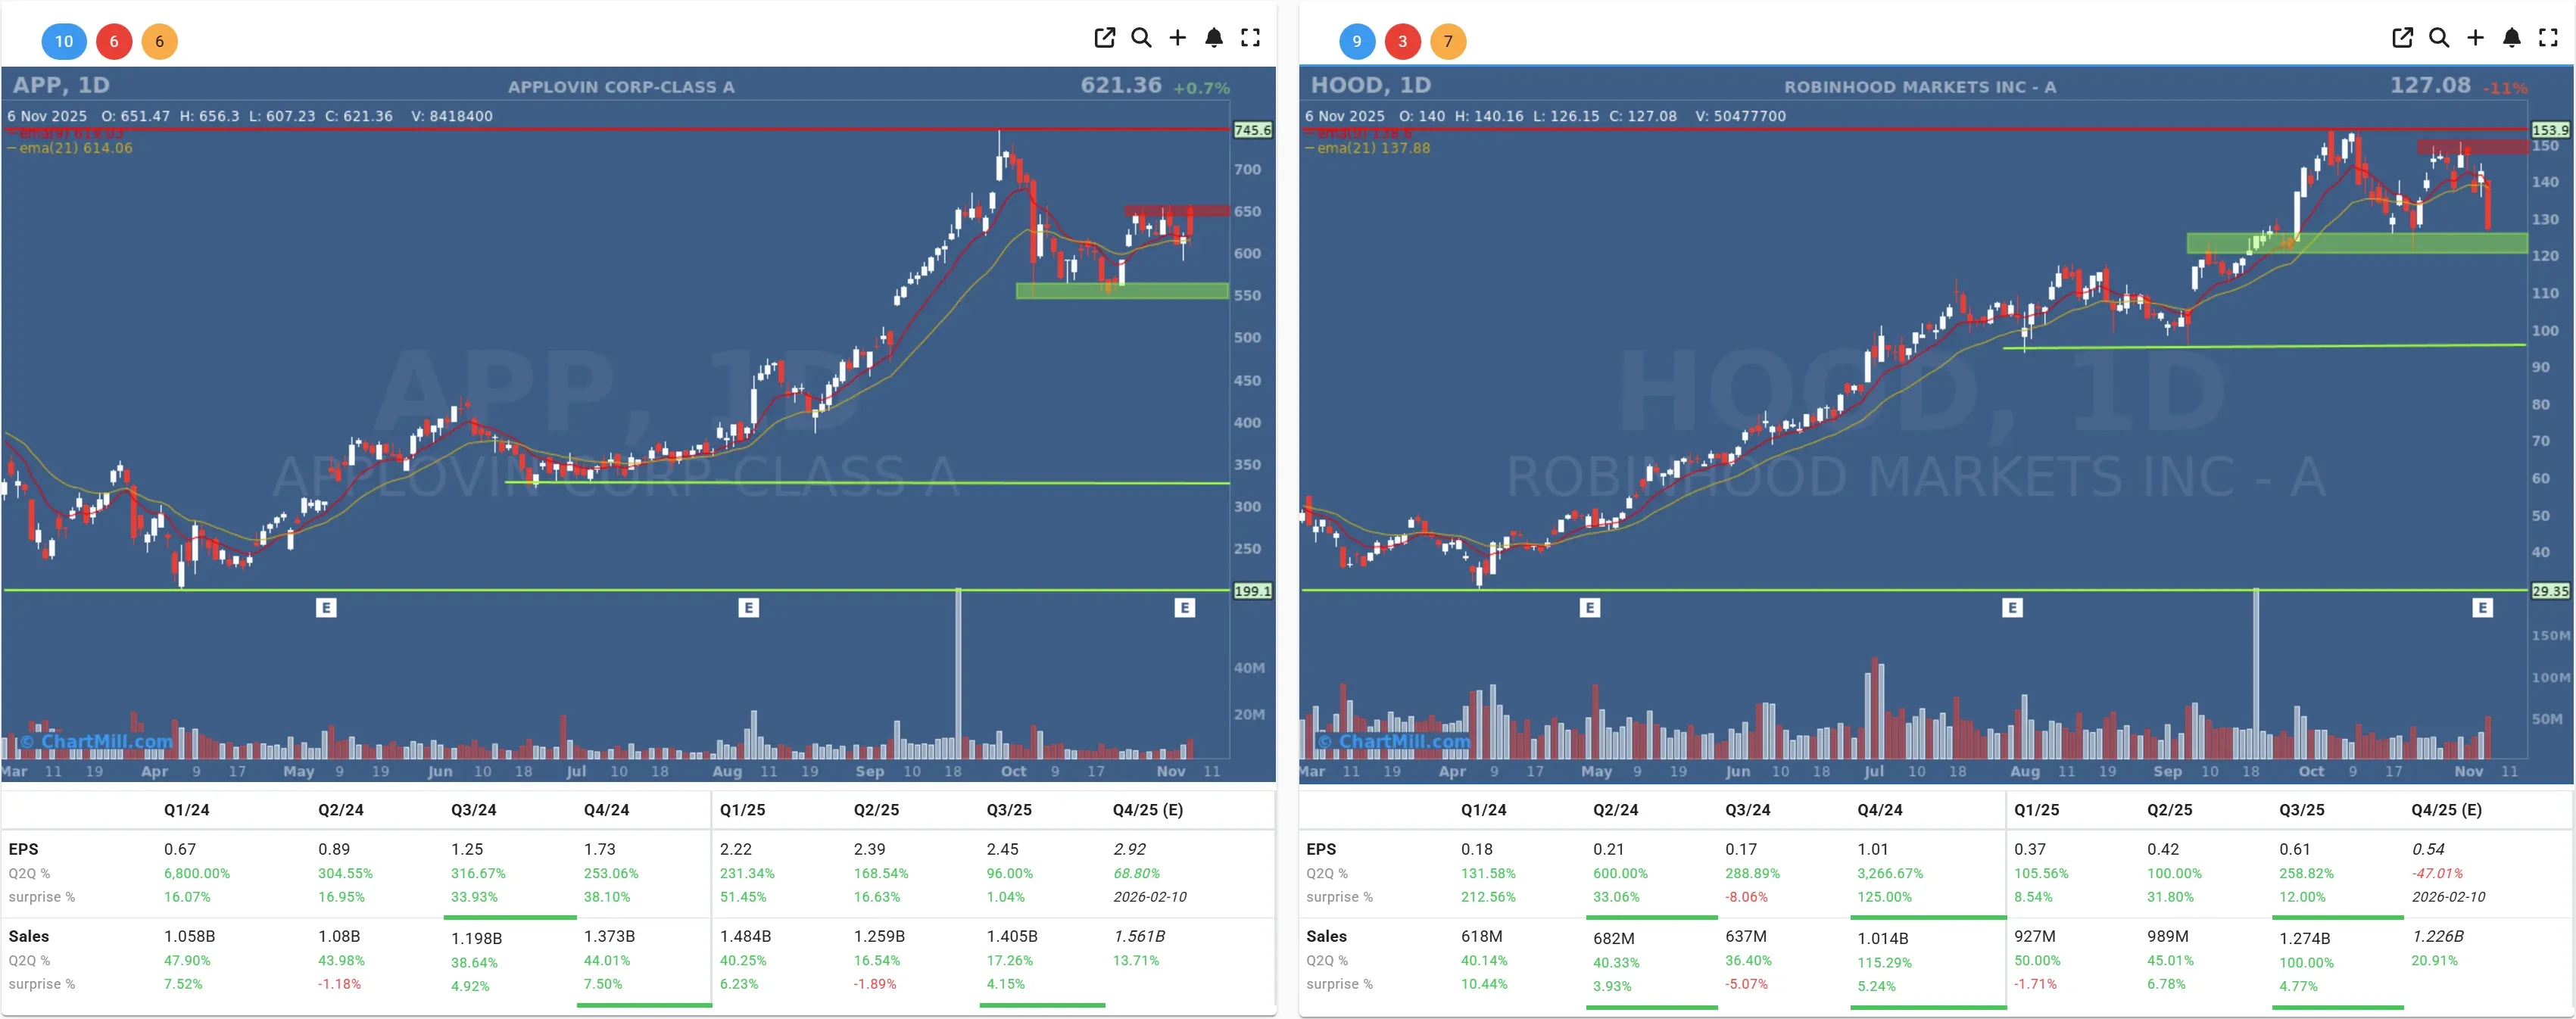Viewport: 2576px width, 1019px height.
Task: Click the alert bell icon on the HOOD chart
Action: pos(2511,38)
